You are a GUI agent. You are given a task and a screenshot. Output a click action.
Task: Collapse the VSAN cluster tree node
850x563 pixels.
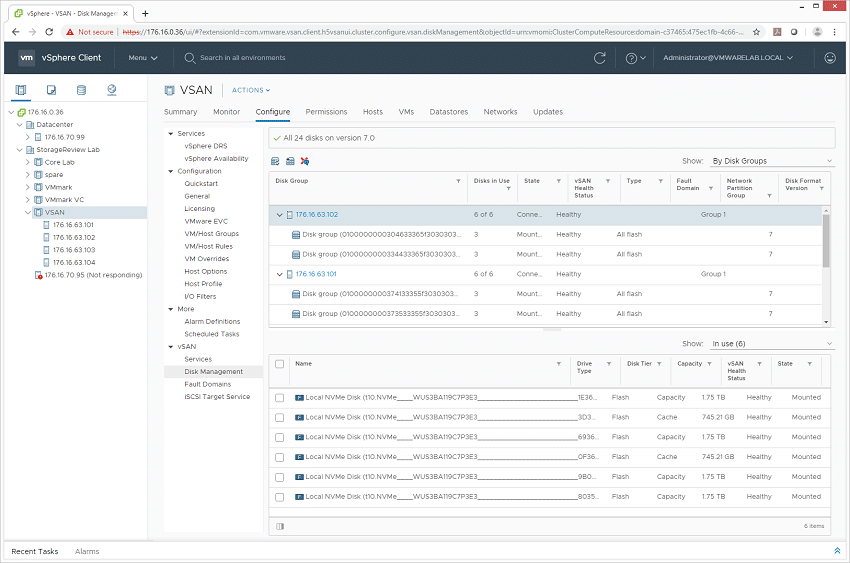28,212
